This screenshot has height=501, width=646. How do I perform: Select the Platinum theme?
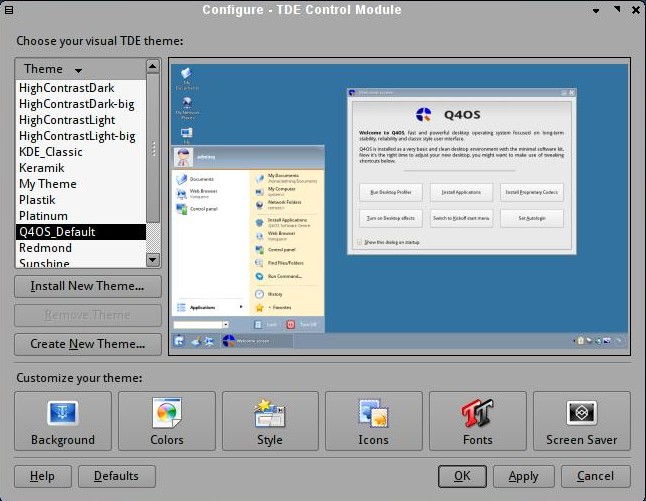point(81,216)
